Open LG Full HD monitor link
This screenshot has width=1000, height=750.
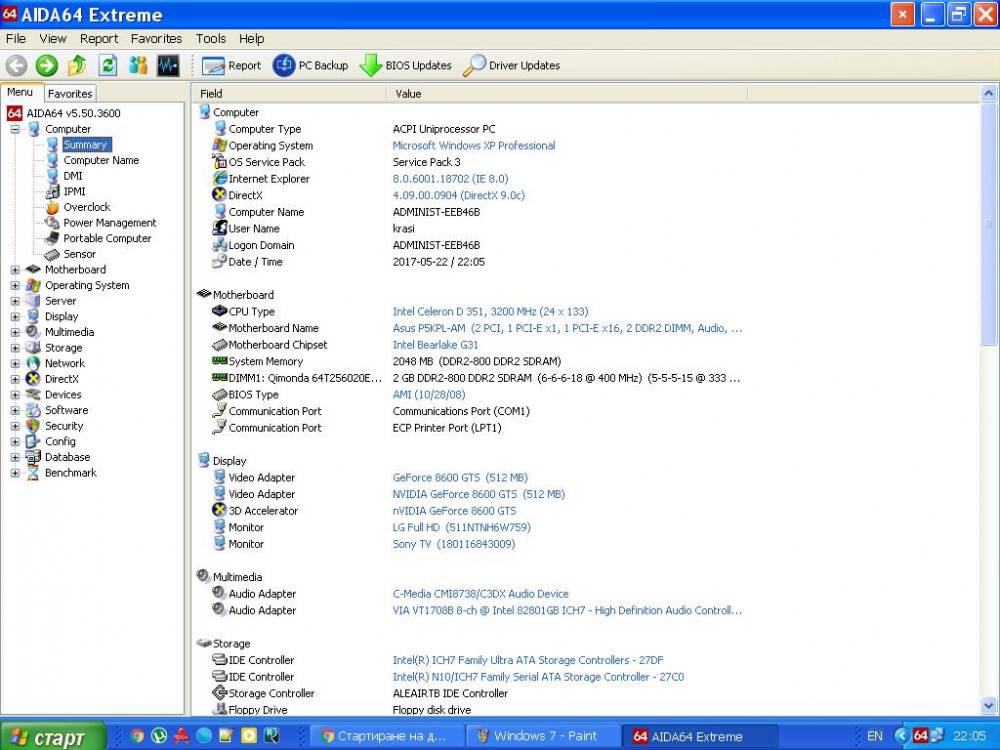coord(461,527)
